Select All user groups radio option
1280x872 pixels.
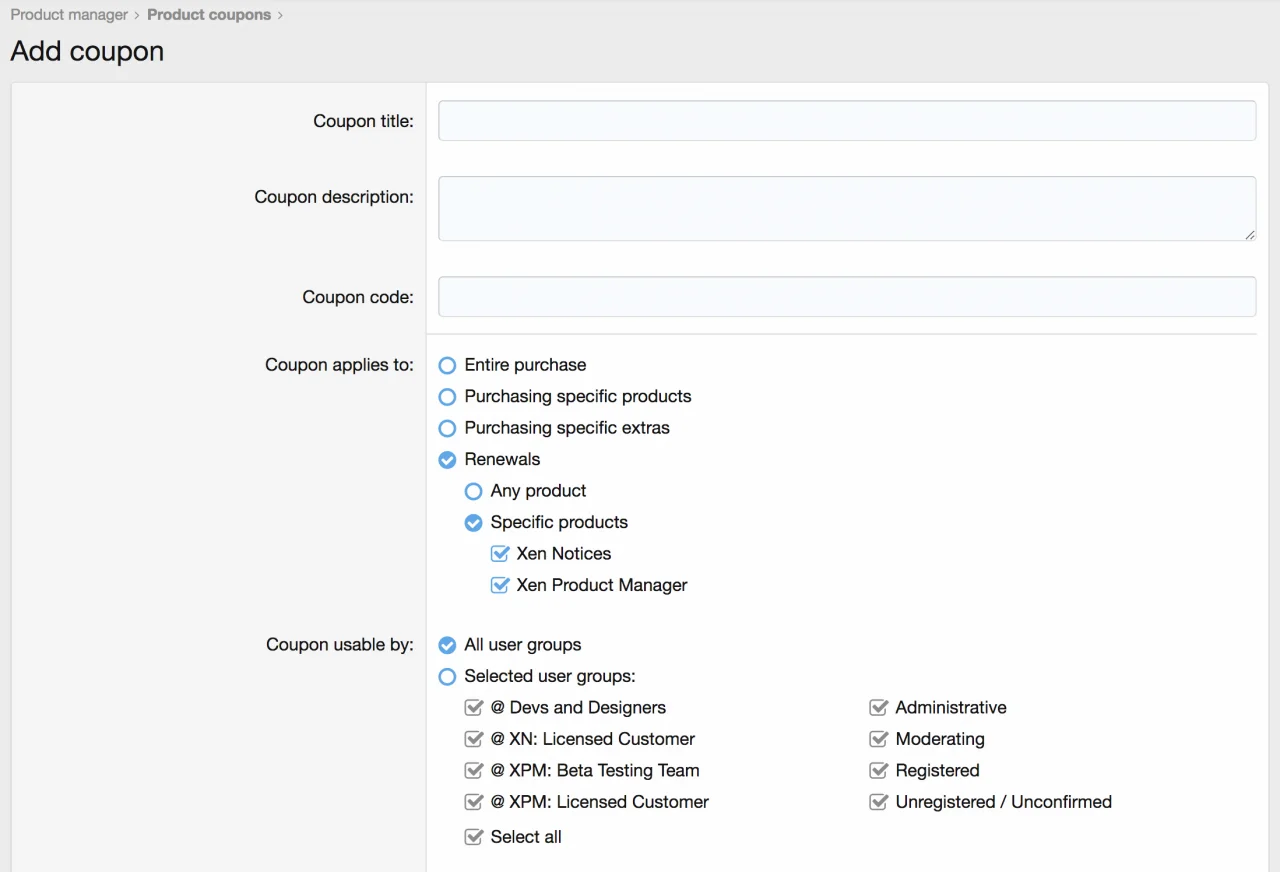[x=448, y=645]
